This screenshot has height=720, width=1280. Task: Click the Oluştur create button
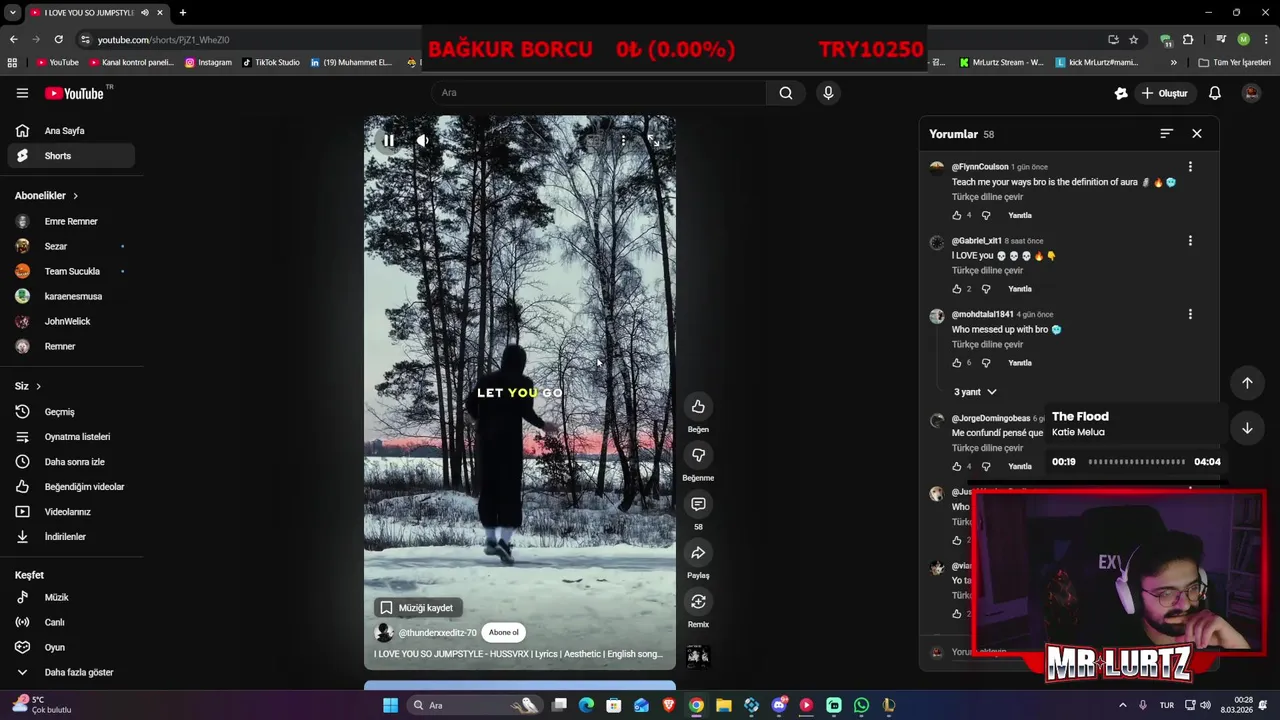[1164, 93]
